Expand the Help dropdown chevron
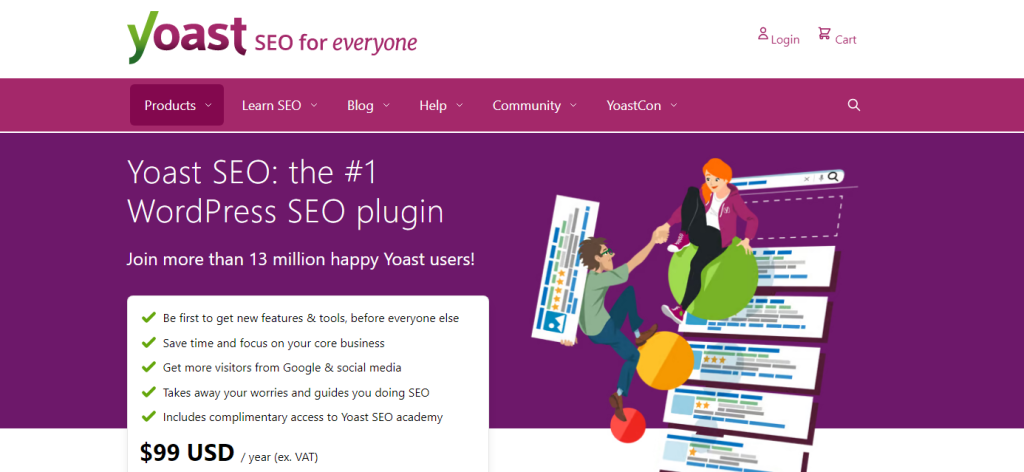Image resolution: width=1024 pixels, height=472 pixels. (x=459, y=105)
